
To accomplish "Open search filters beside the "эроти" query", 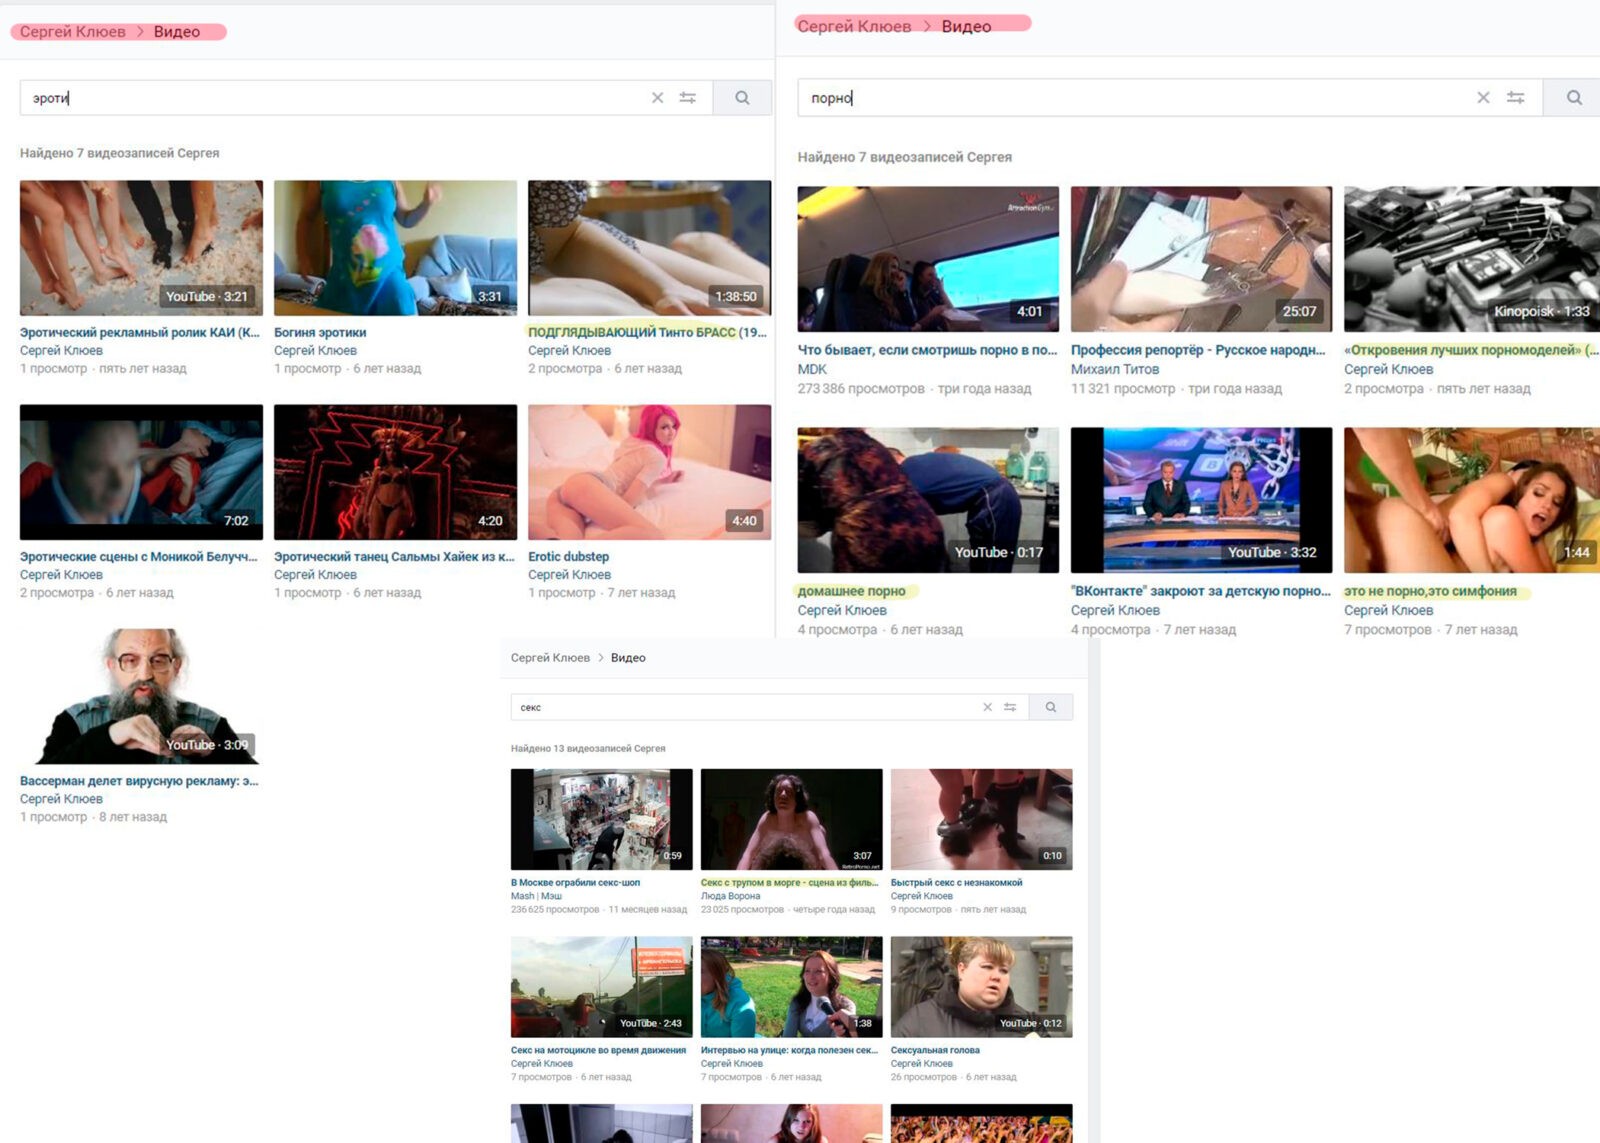I will 688,98.
